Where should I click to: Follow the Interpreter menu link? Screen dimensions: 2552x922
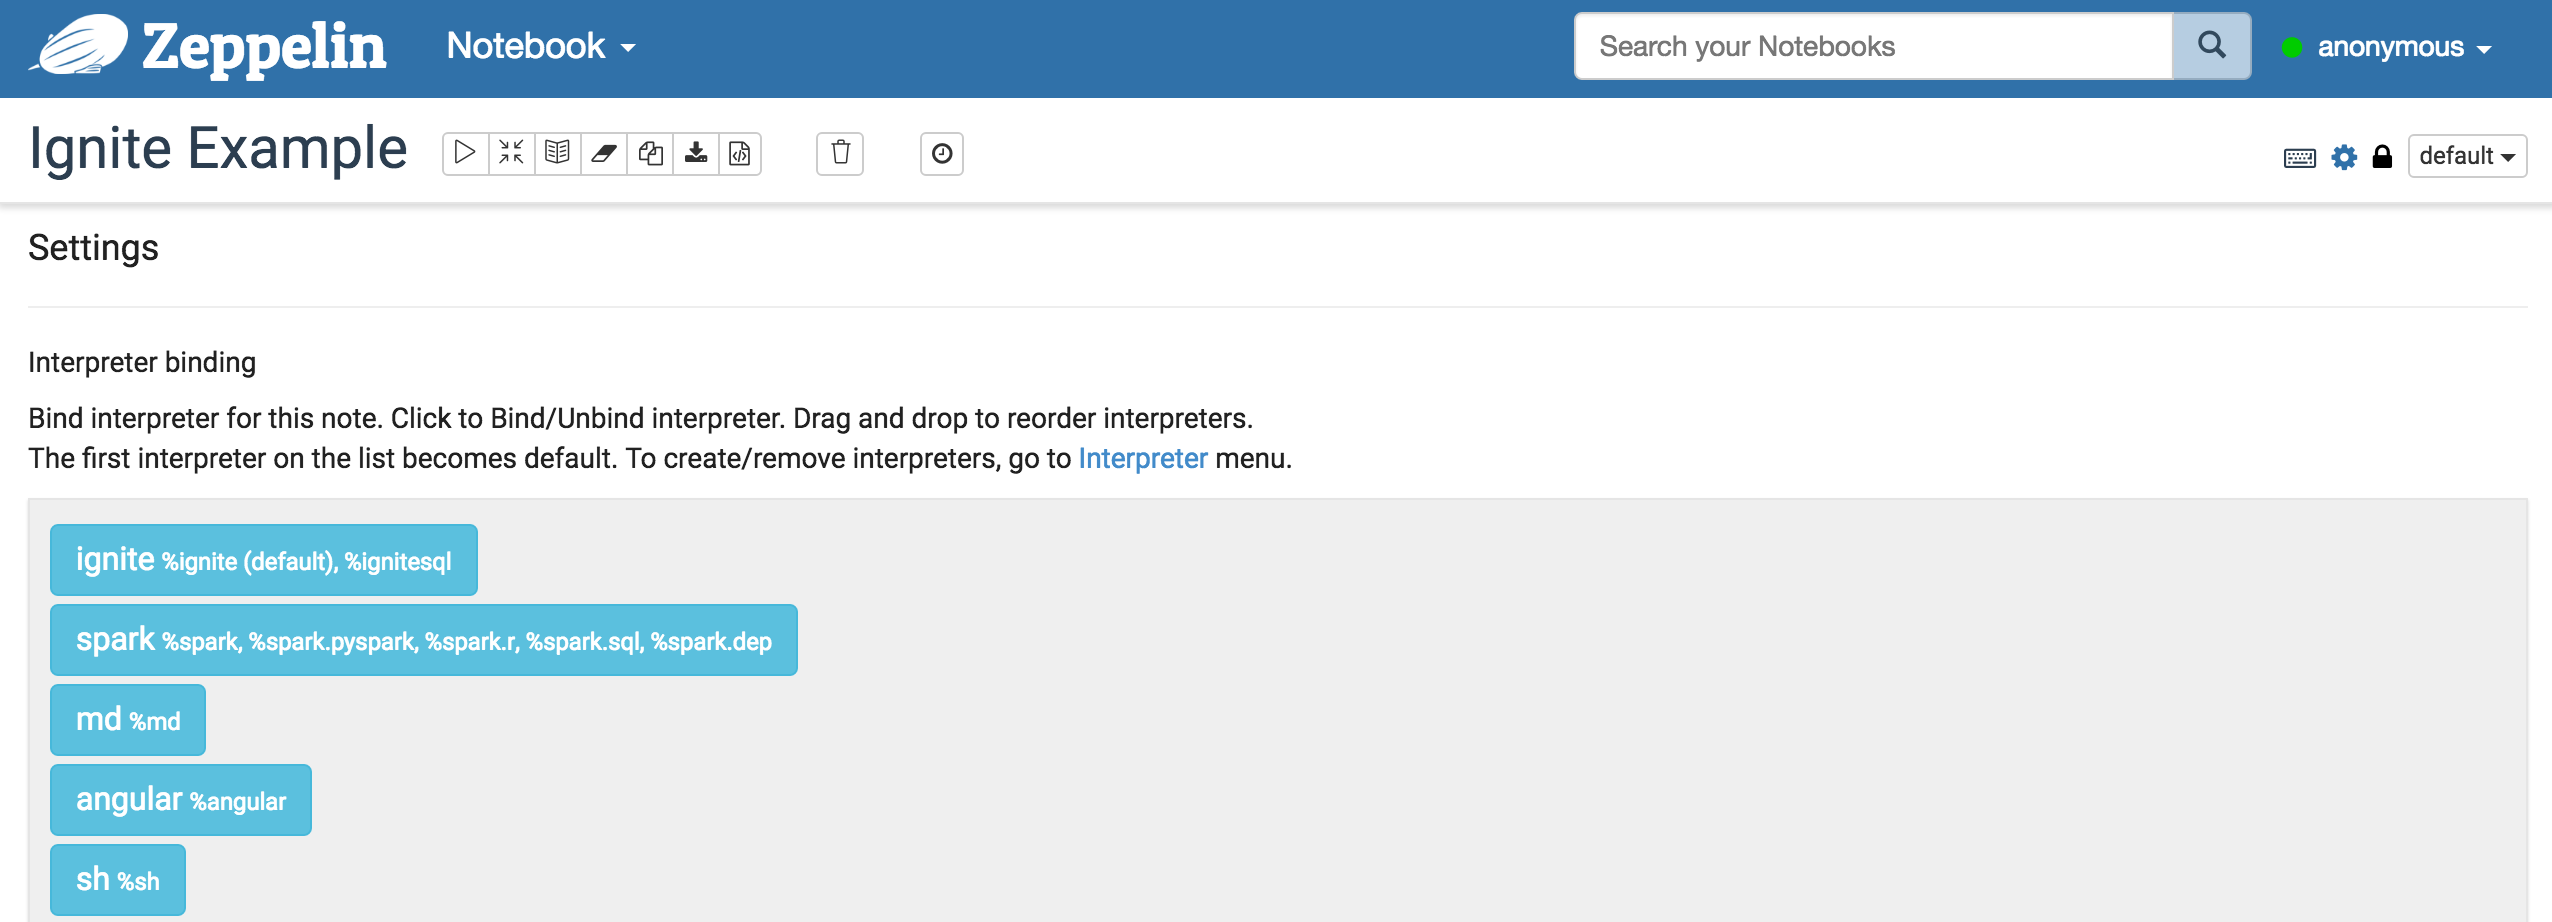1142,458
